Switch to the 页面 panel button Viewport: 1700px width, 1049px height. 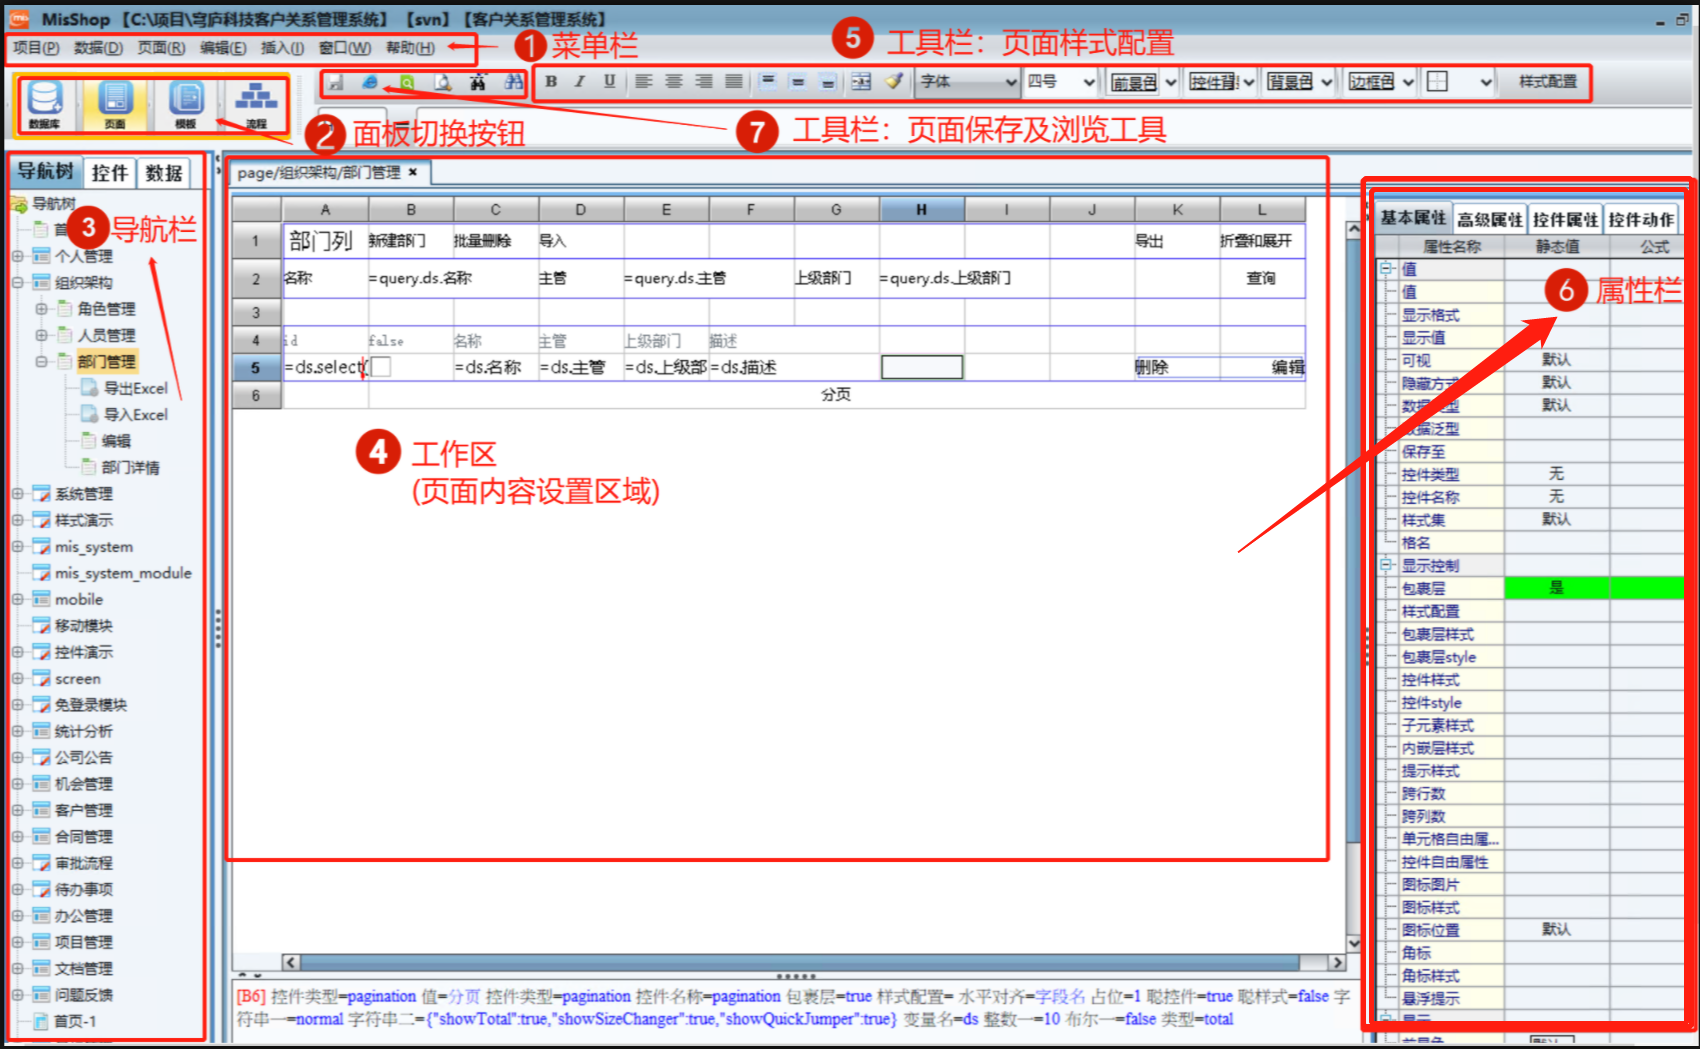pyautogui.click(x=116, y=105)
